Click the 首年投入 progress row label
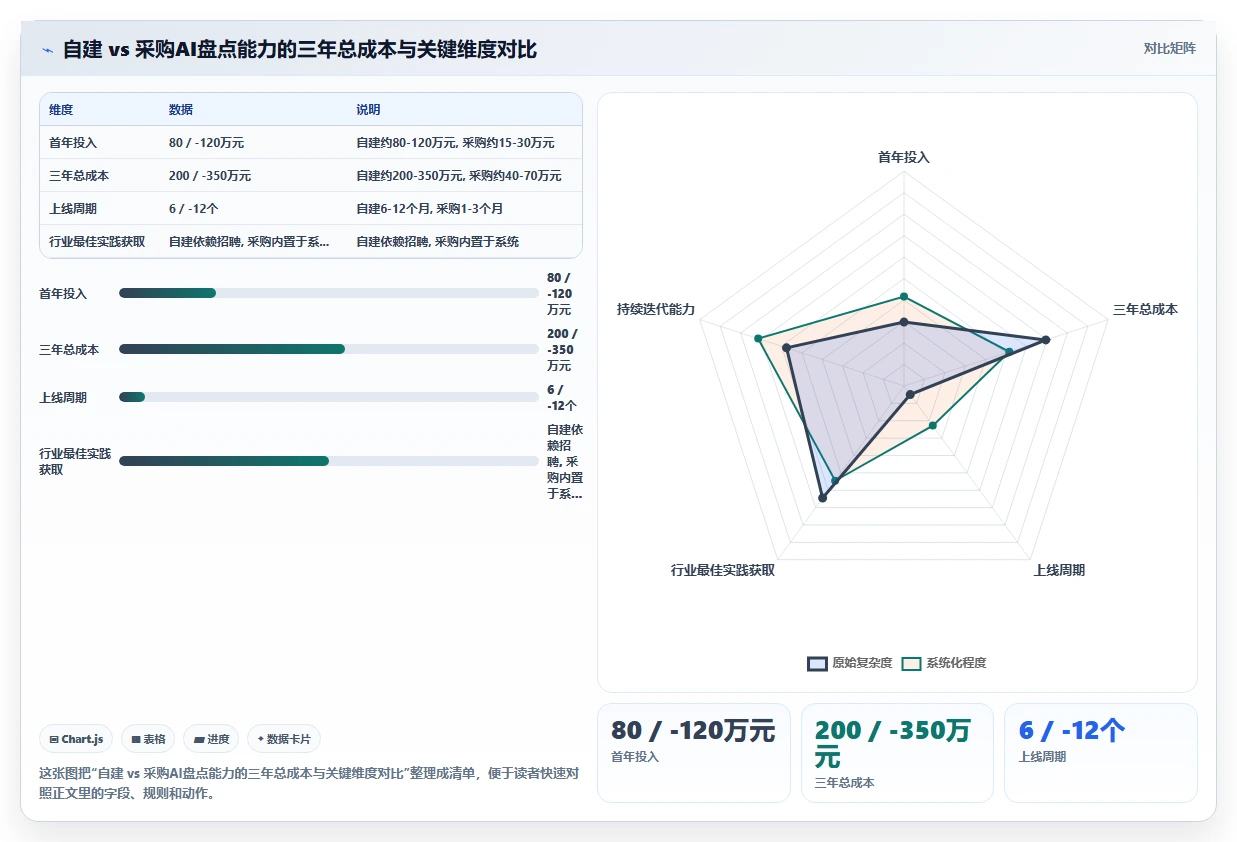The width and height of the screenshot is (1237, 842). point(63,293)
